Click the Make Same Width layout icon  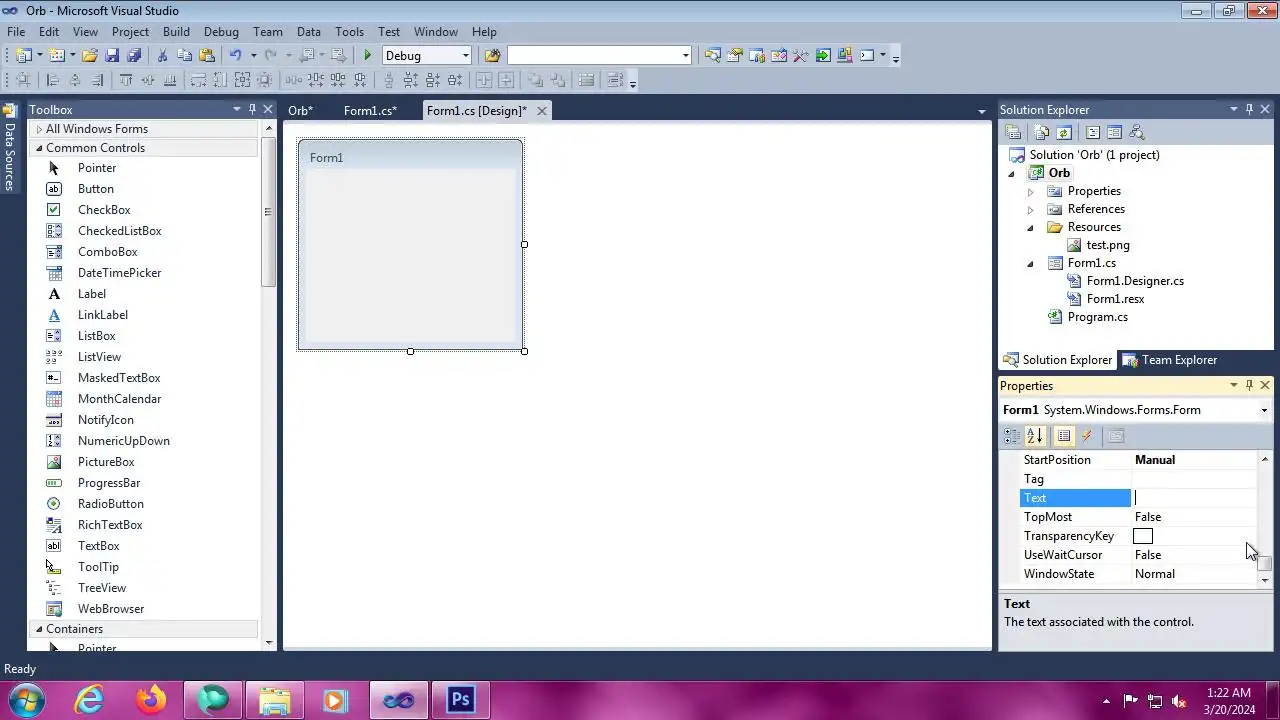point(198,80)
